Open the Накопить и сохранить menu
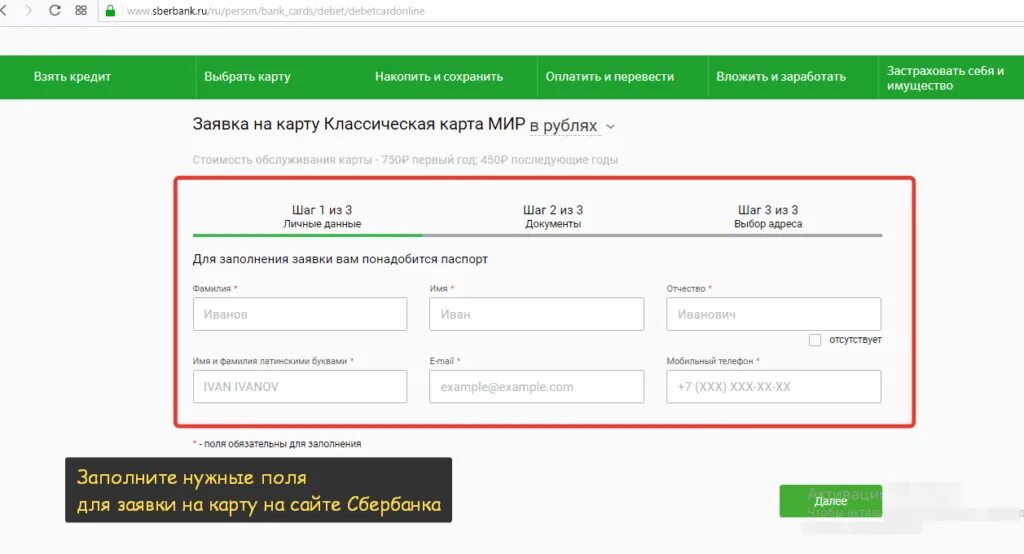Viewport: 1024px width, 554px height. pos(439,76)
